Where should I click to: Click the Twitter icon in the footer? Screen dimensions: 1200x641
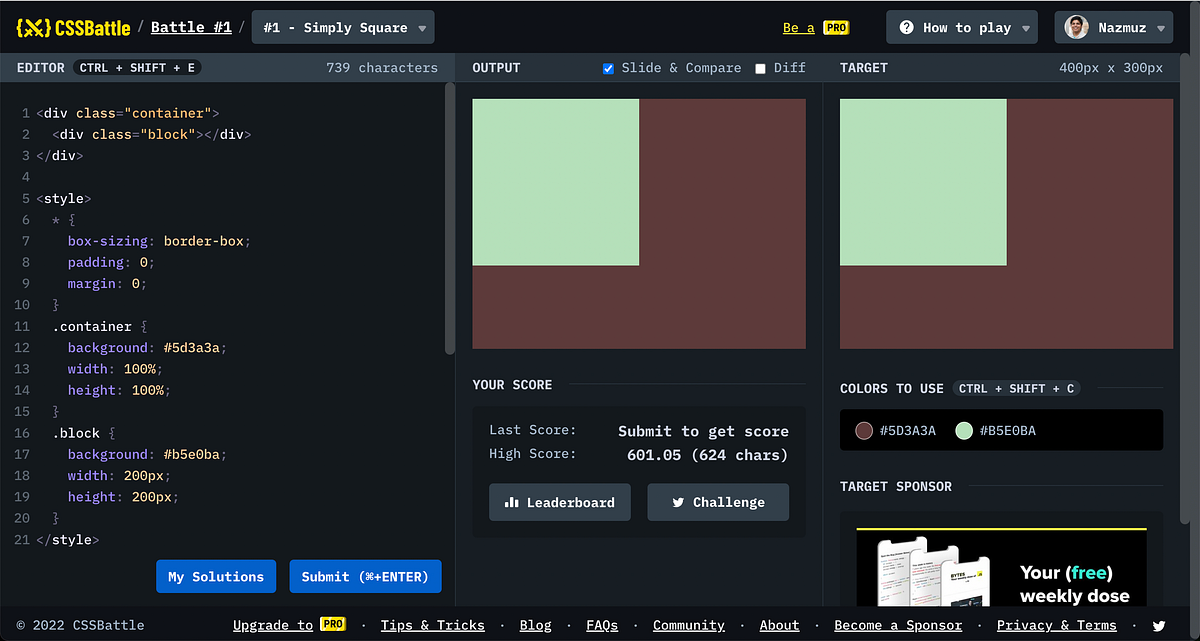1160,624
